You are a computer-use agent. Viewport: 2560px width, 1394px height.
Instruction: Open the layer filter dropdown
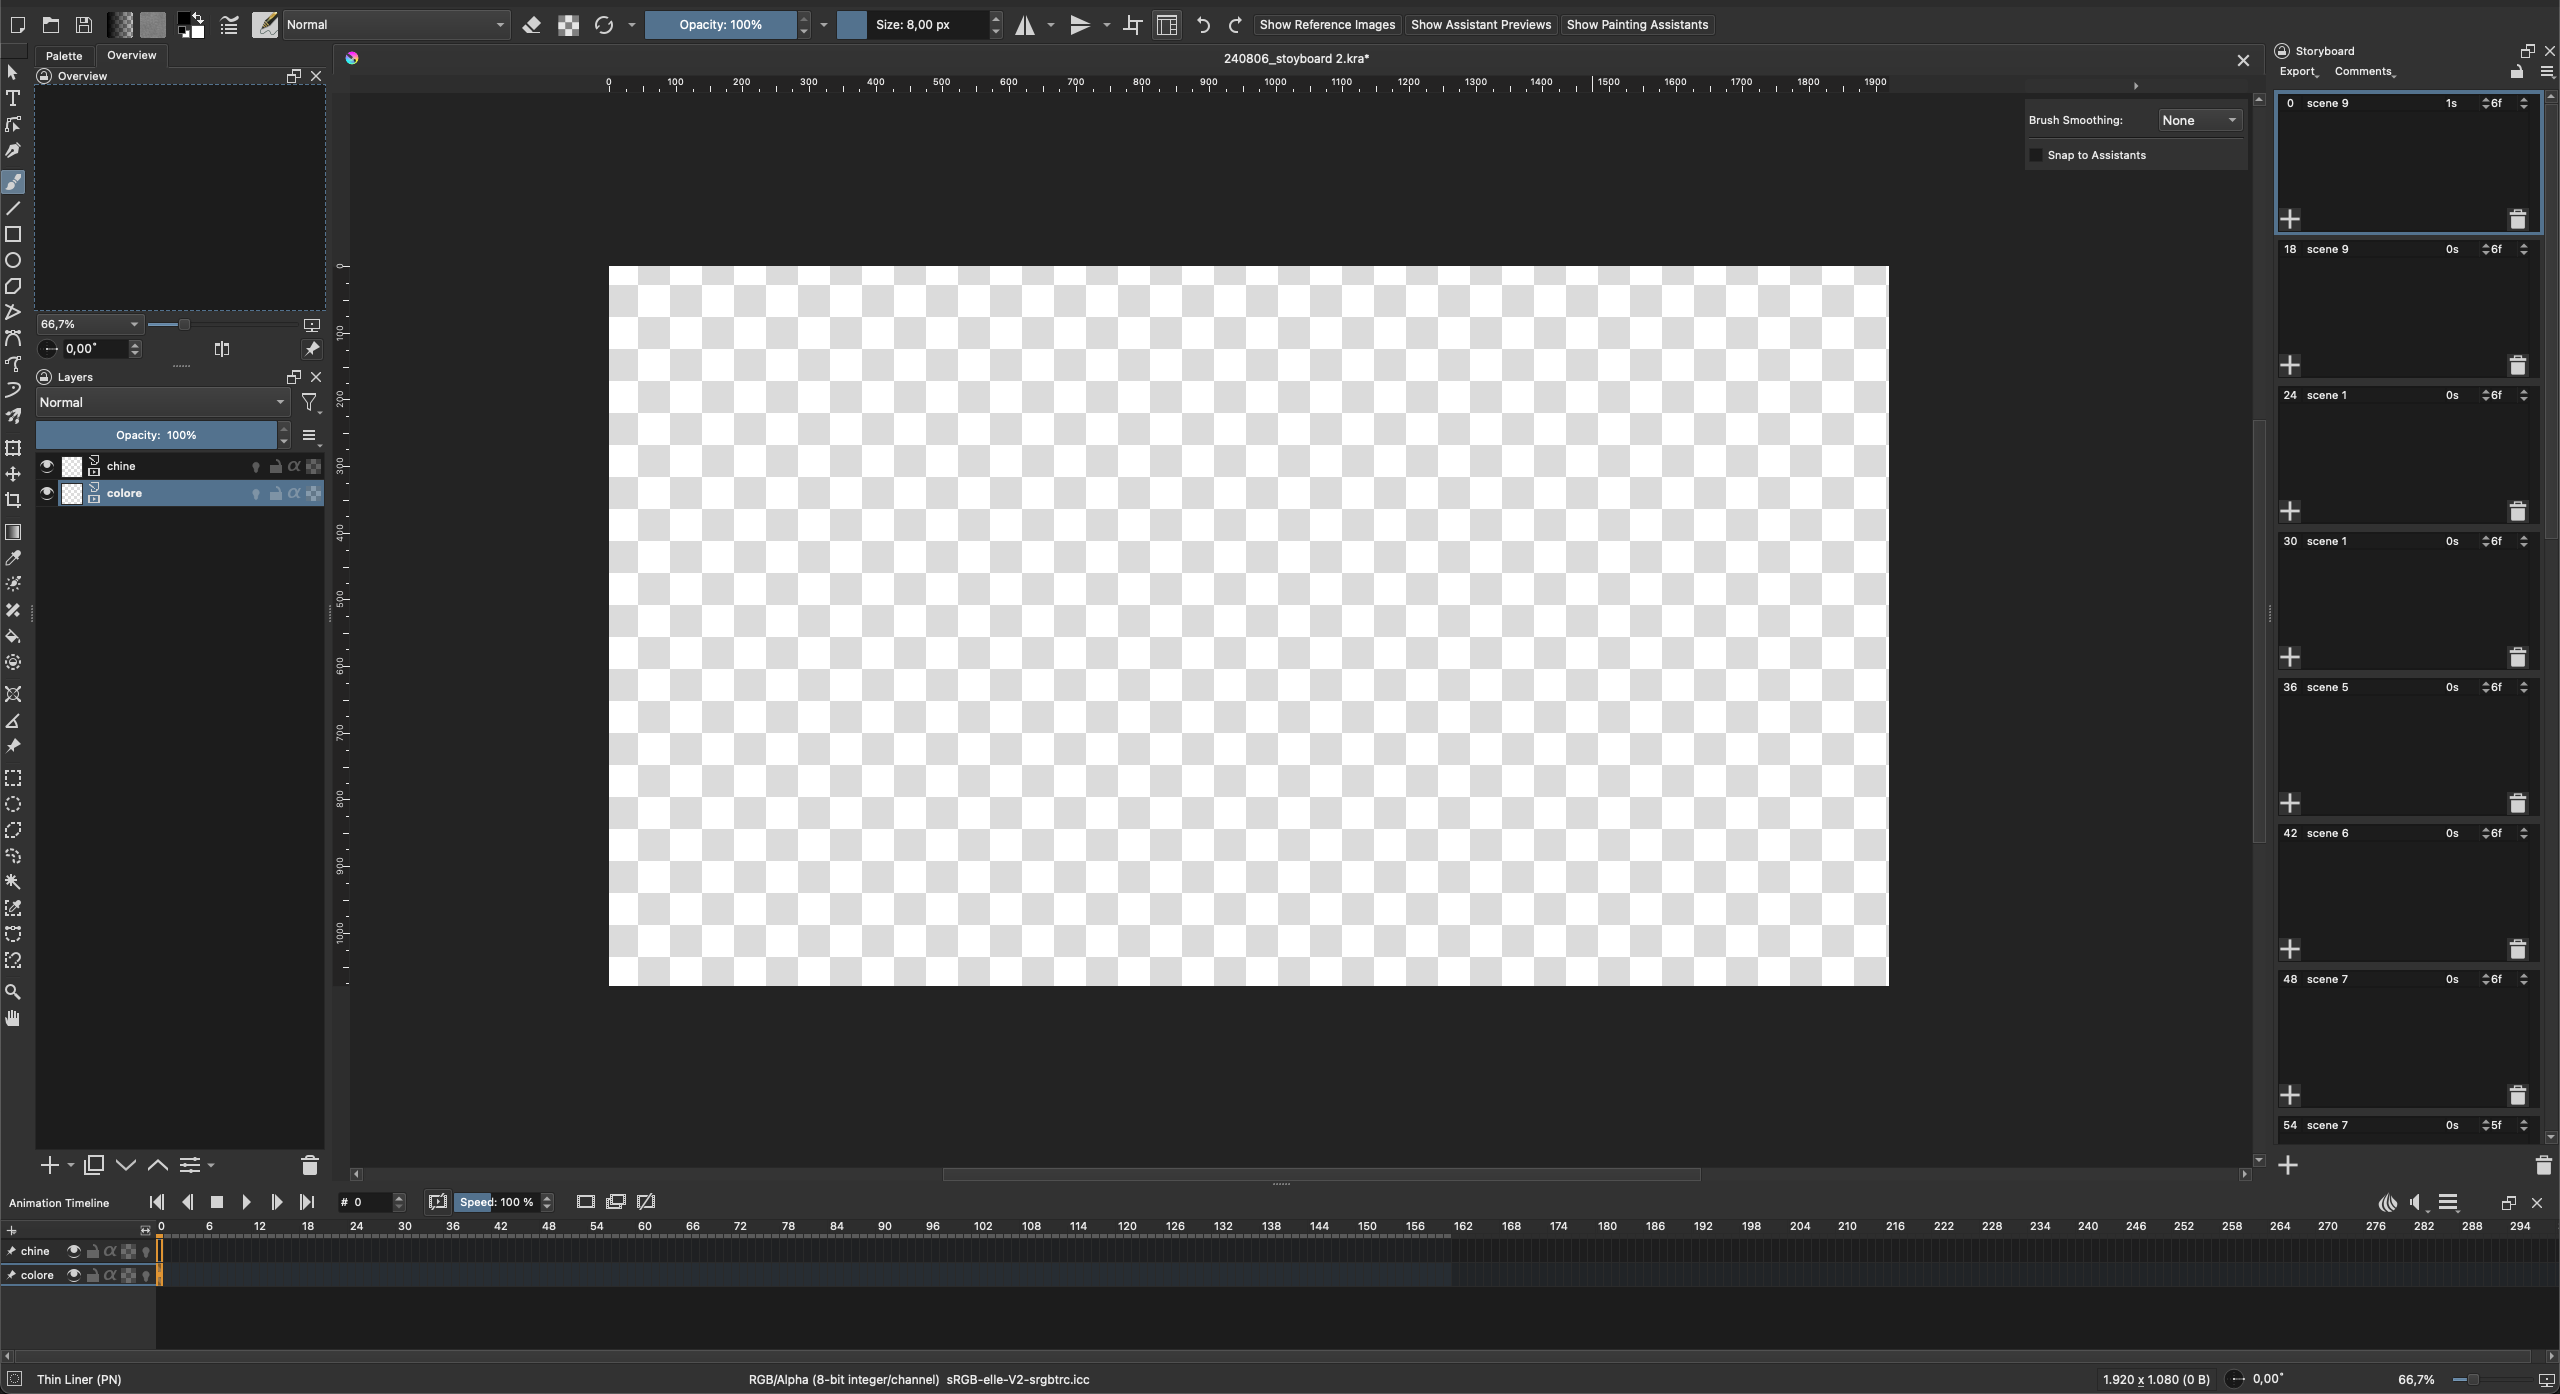310,403
